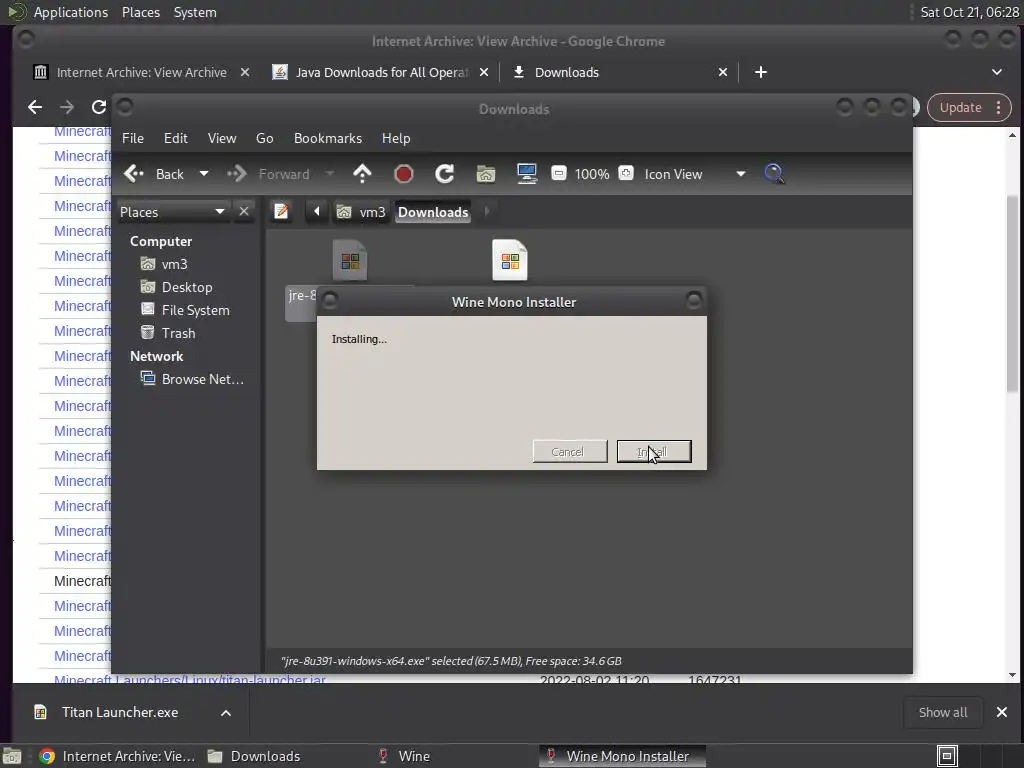Switch to Wine task in bottom panel

click(x=405, y=756)
